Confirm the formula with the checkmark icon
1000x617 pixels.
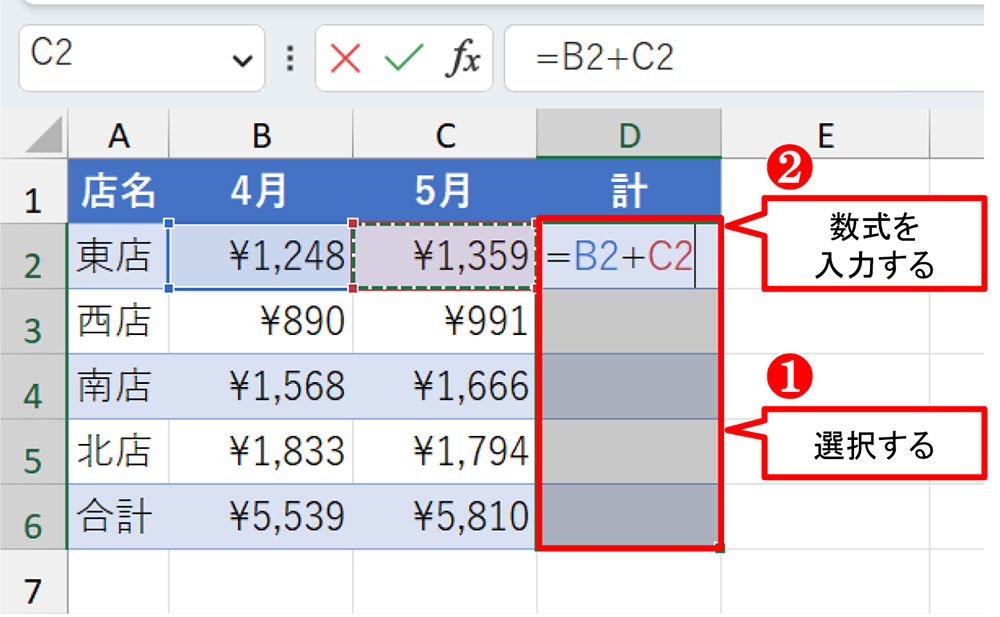click(x=403, y=58)
